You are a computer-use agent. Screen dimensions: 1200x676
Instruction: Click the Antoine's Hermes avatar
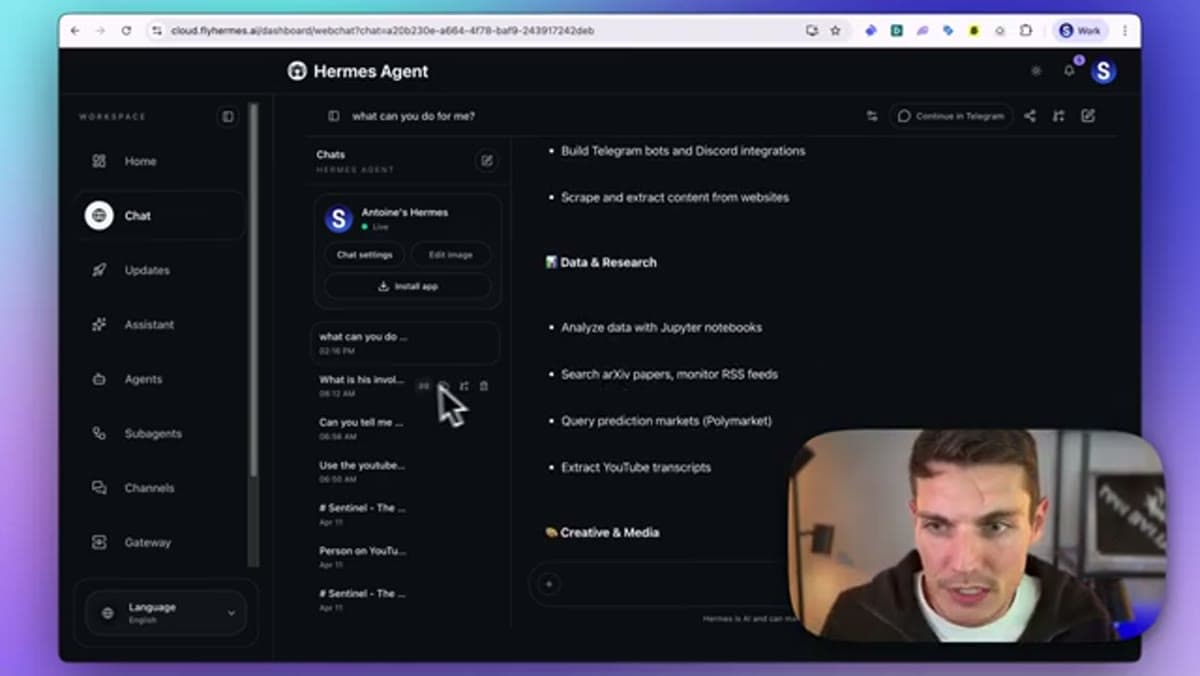[339, 219]
